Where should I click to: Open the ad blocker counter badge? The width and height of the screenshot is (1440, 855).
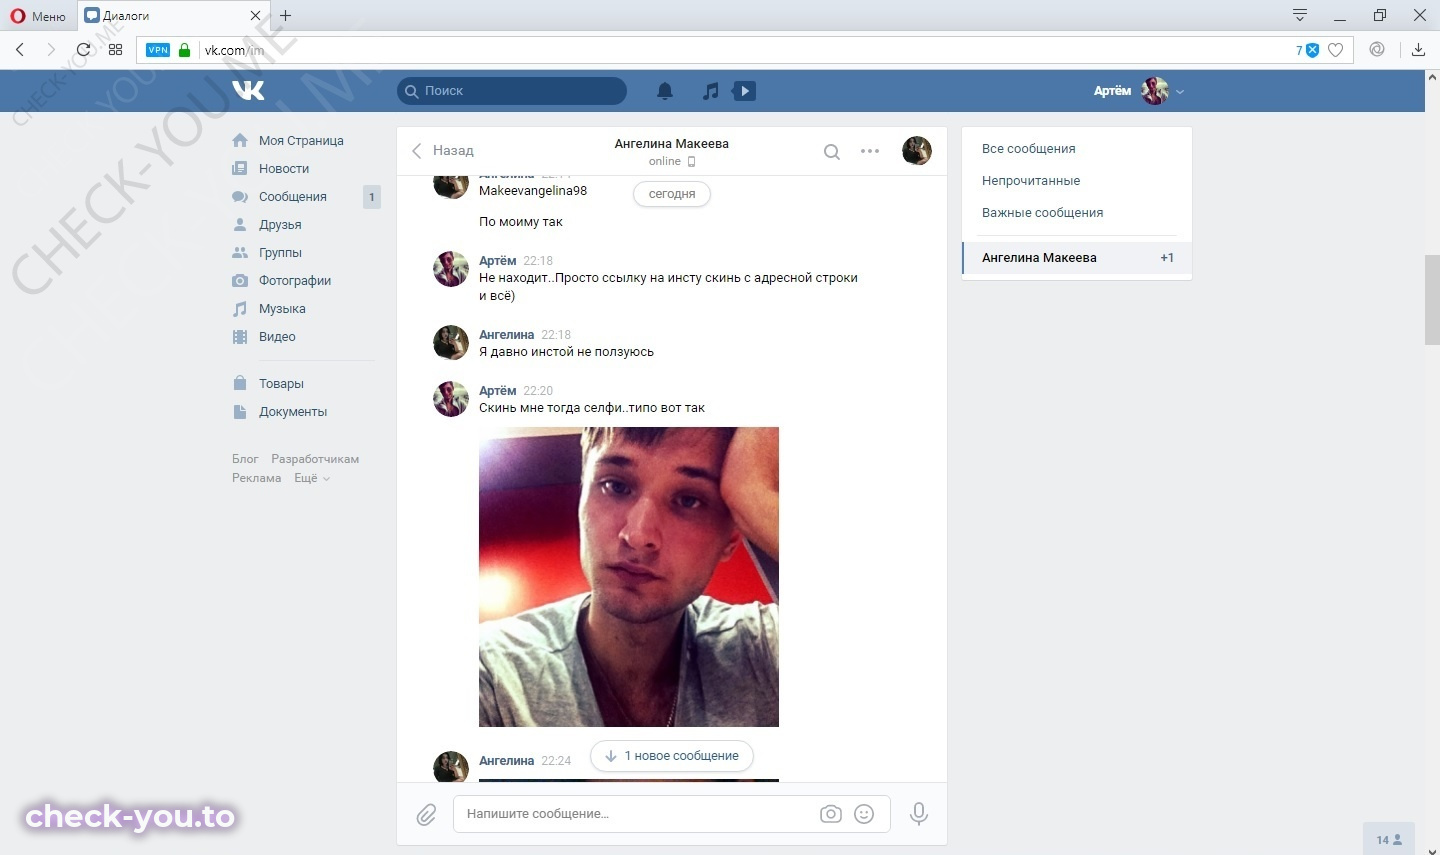tap(1307, 50)
